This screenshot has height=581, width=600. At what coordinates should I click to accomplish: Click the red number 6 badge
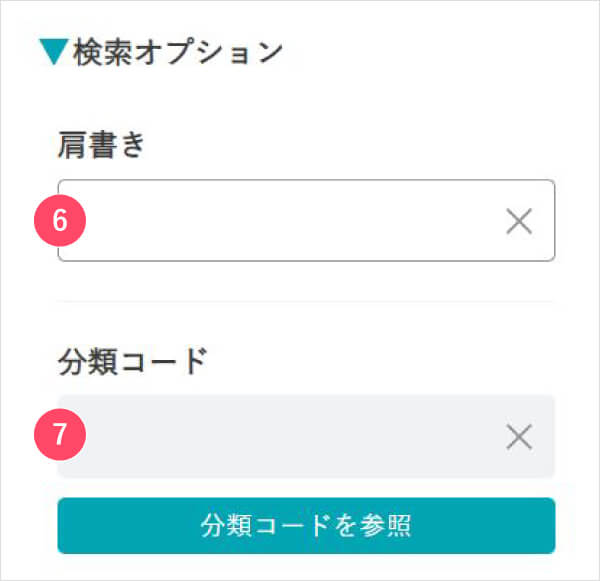[x=60, y=220]
